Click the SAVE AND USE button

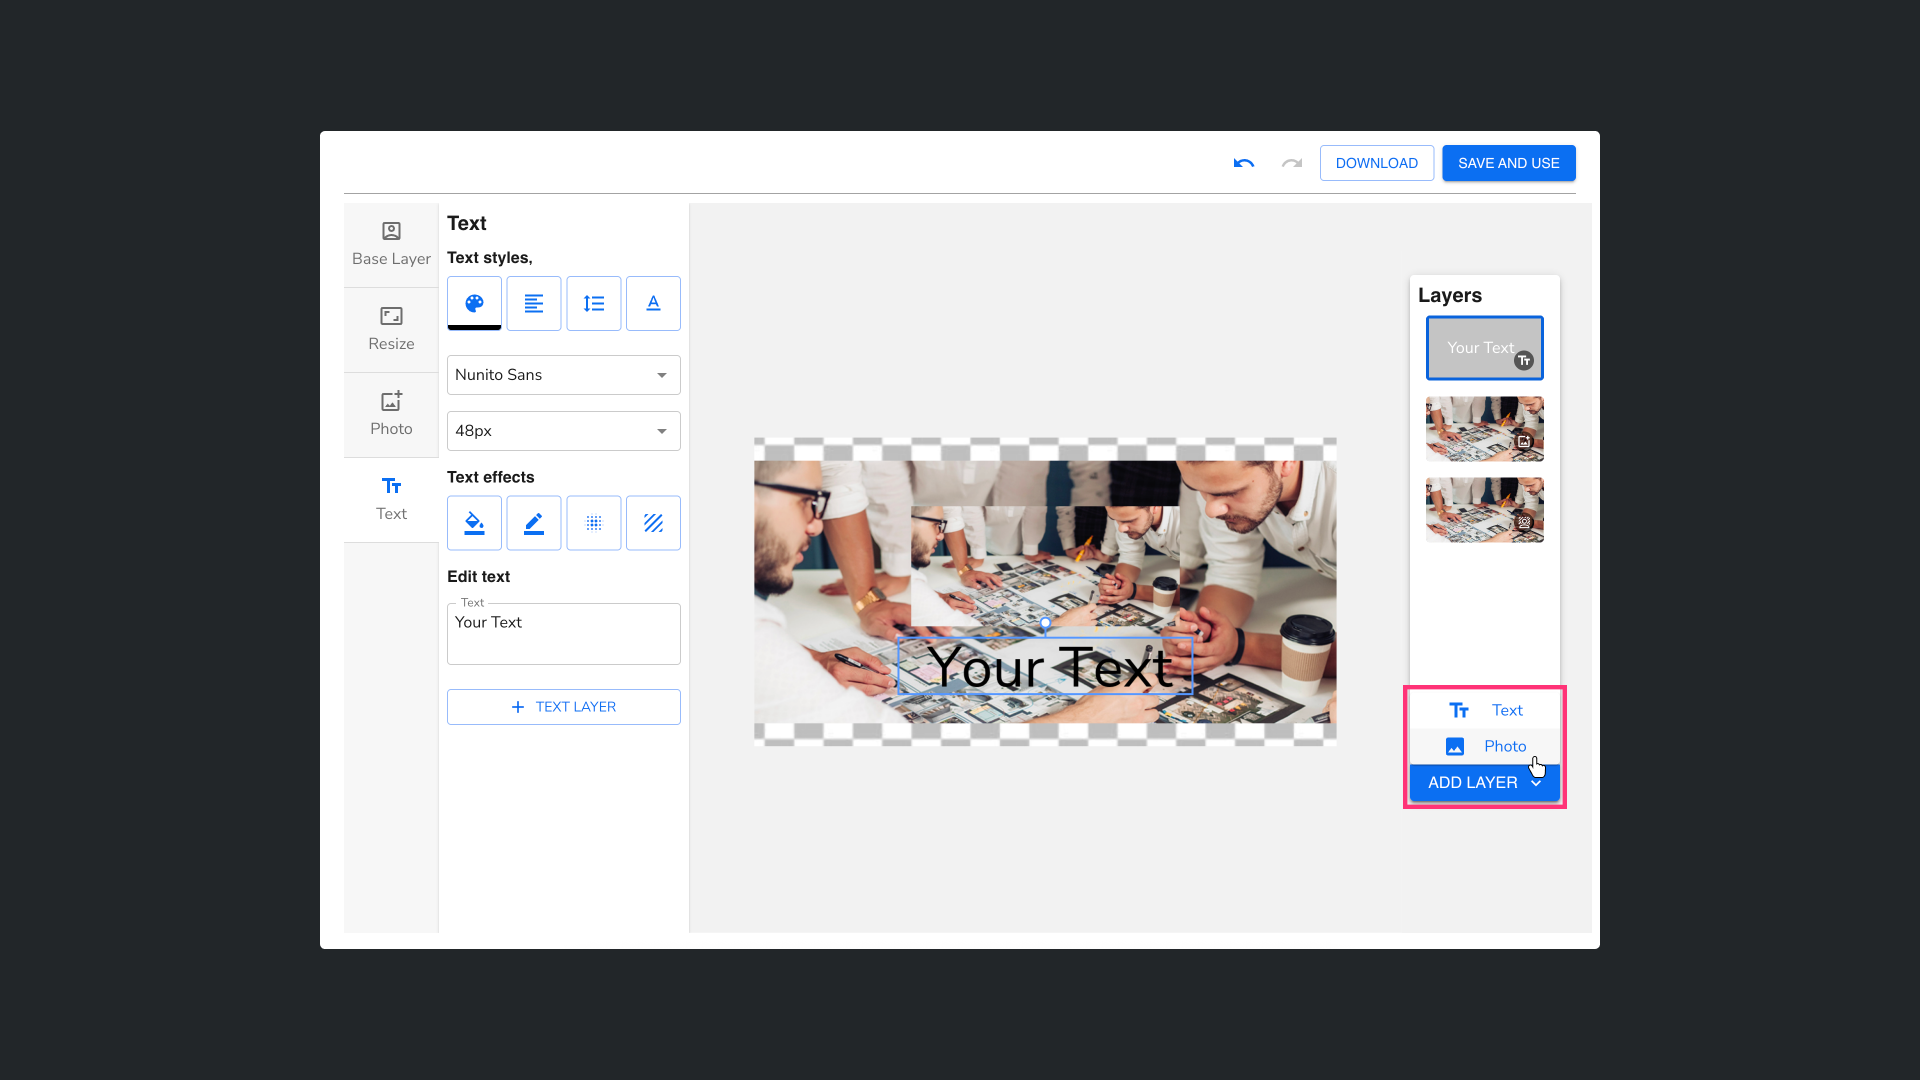click(x=1508, y=163)
